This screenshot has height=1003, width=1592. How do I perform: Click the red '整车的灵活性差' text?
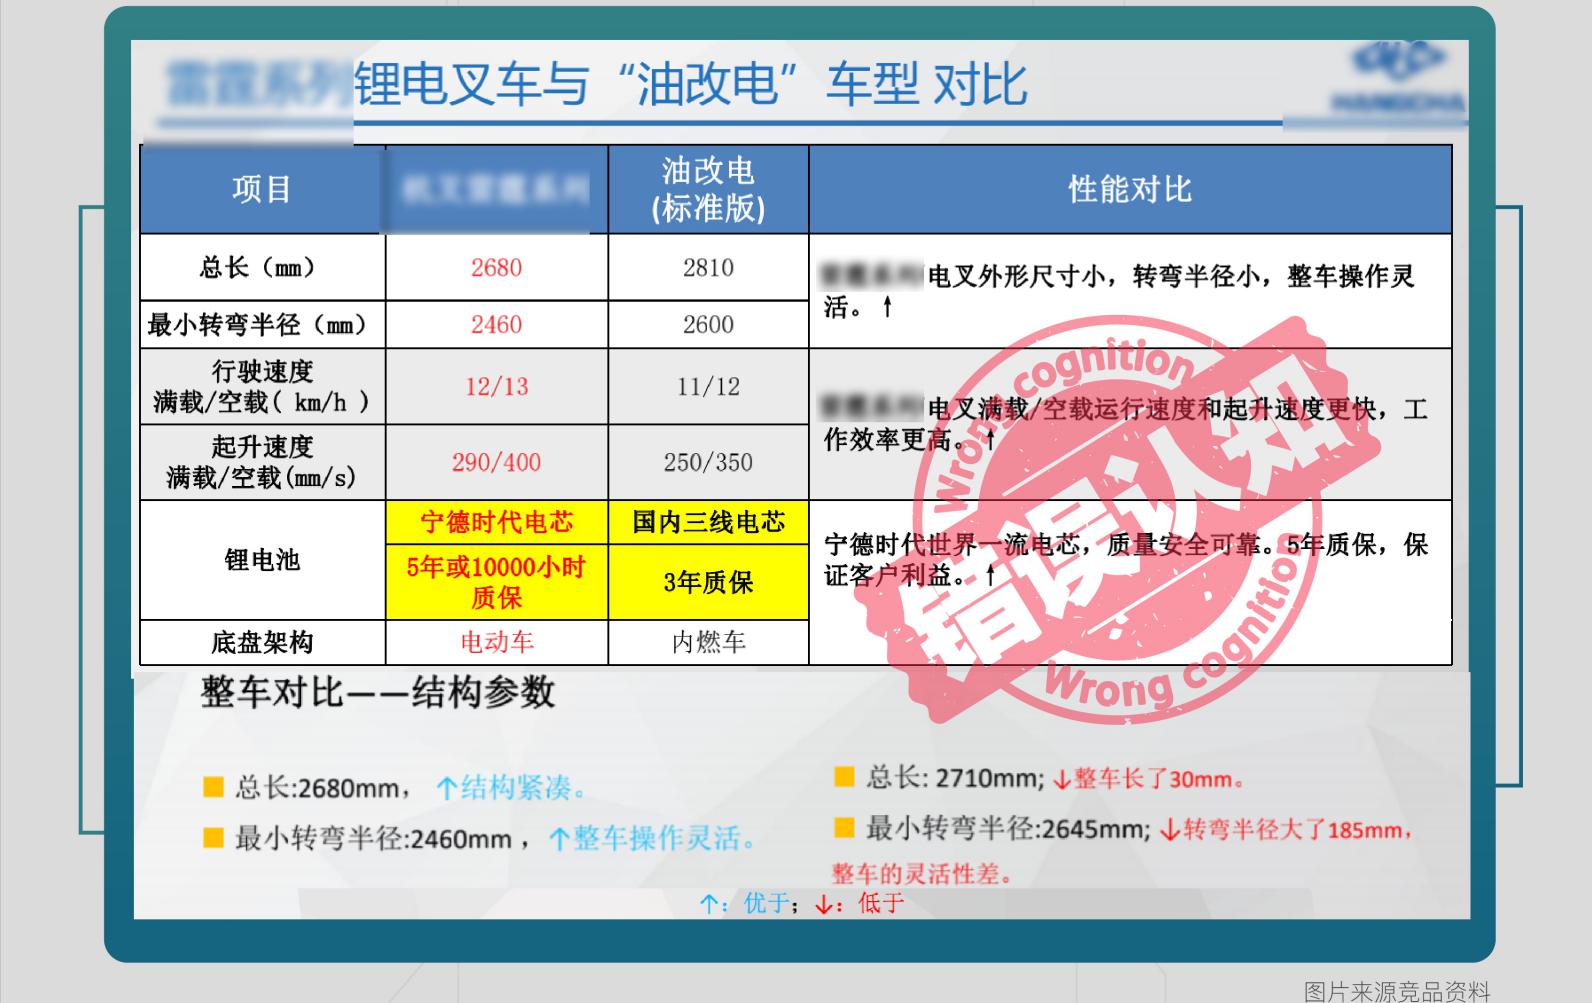[922, 874]
